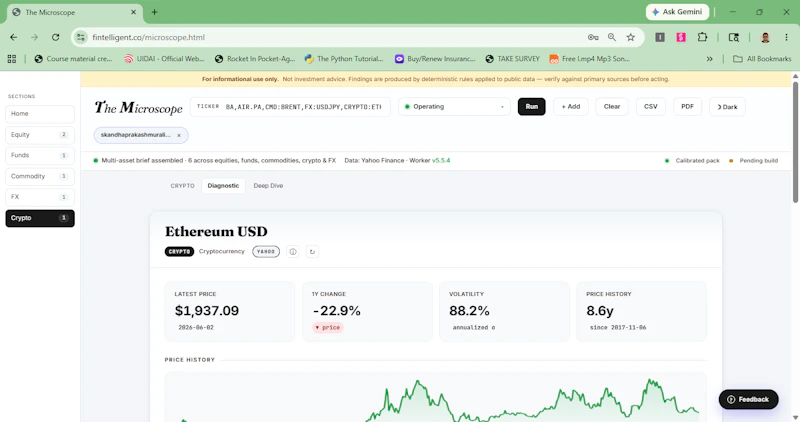Remove the skandhaprakashmurali chip

tap(179, 135)
